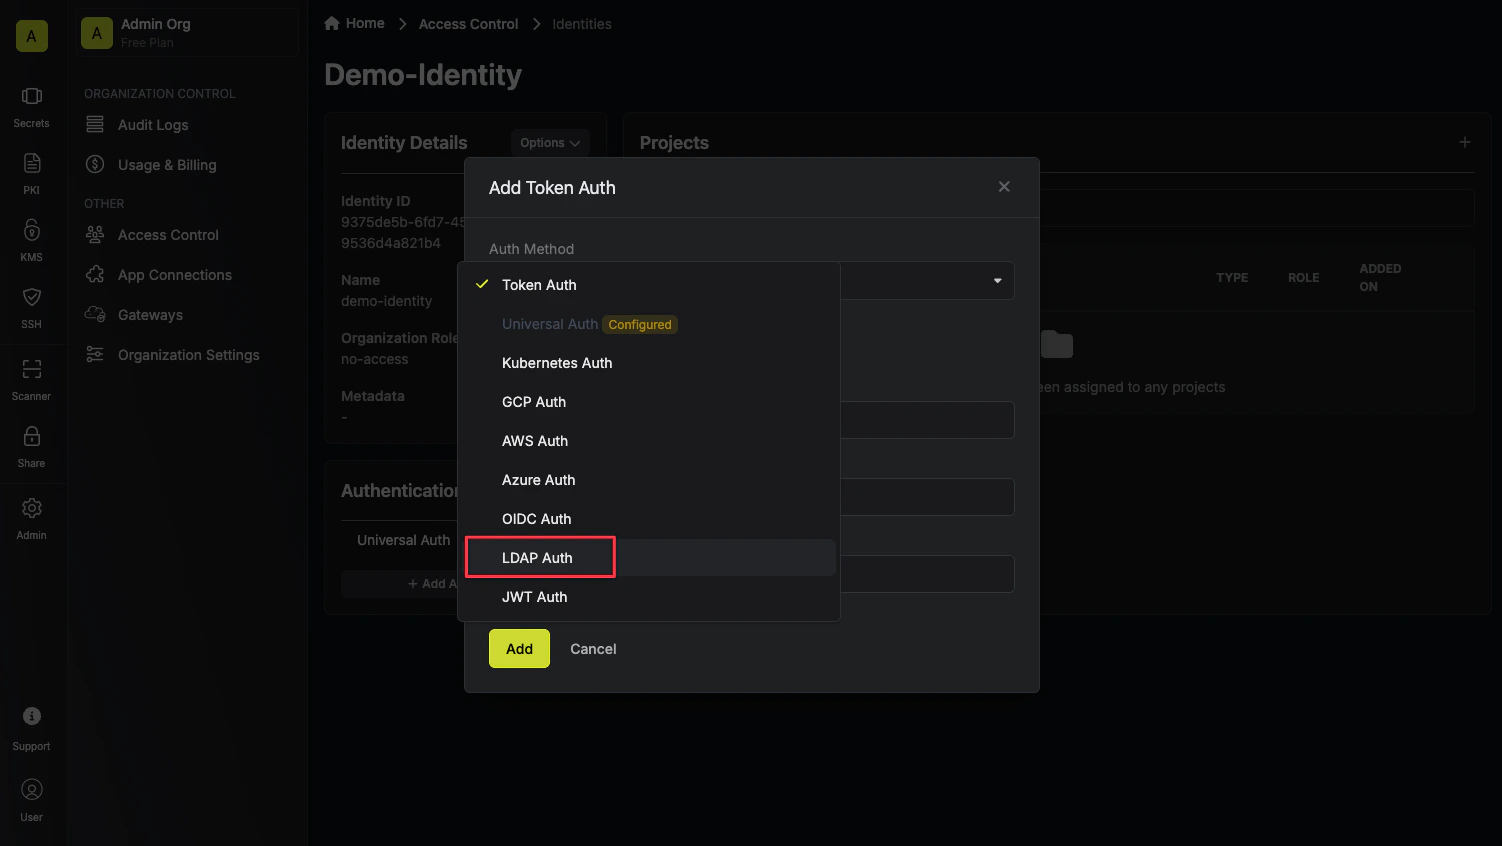Click the green A logo at top-left rail

(x=32, y=36)
